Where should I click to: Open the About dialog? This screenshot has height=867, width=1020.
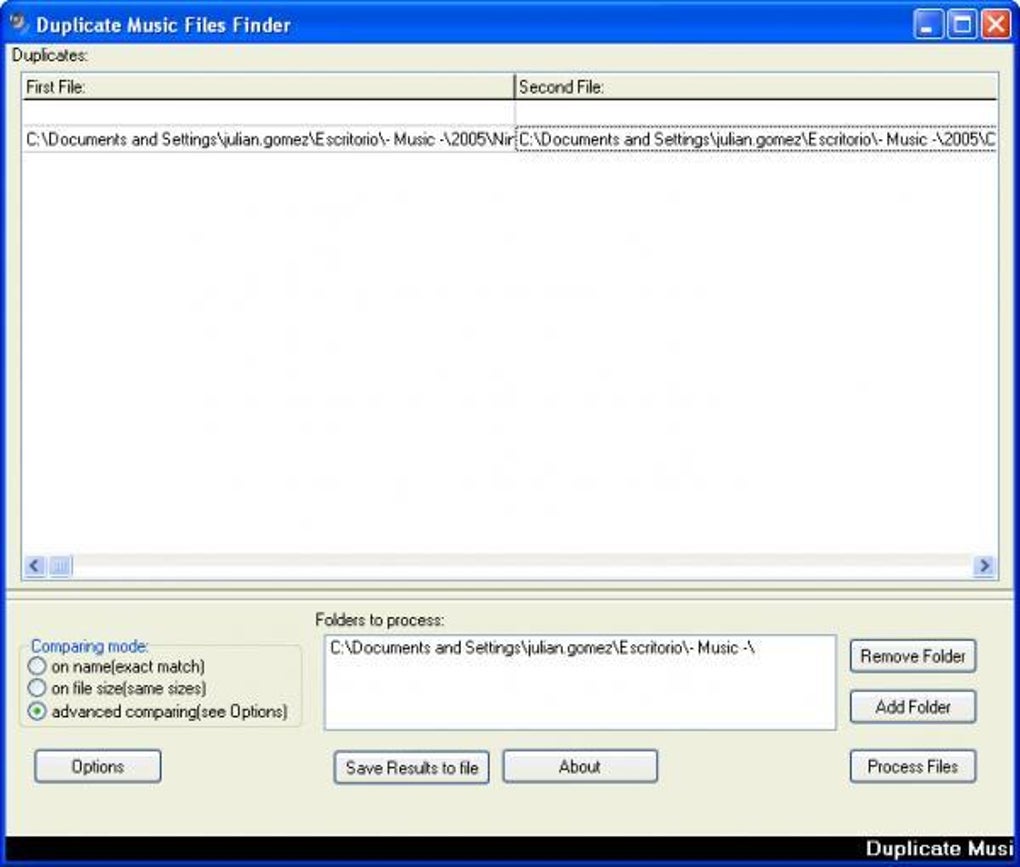pos(580,767)
